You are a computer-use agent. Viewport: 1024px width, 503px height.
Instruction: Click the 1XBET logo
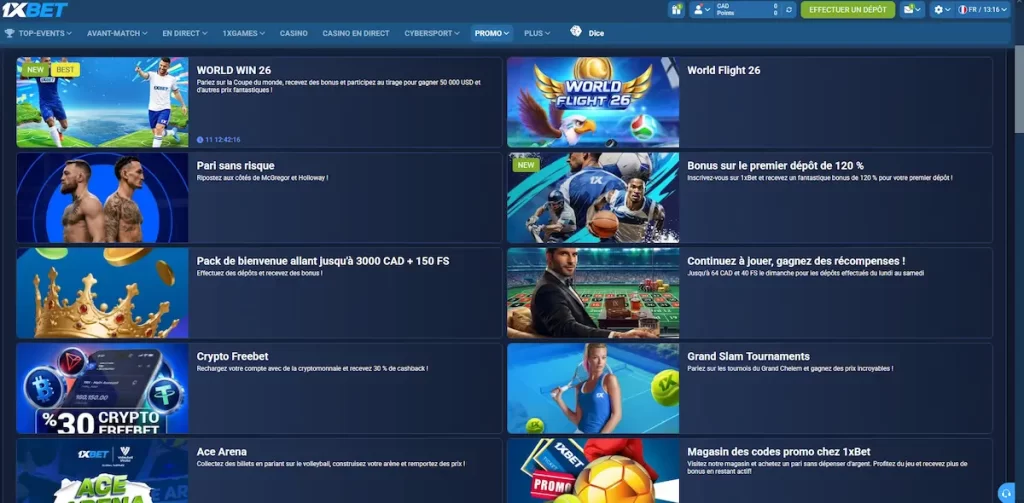[35, 10]
